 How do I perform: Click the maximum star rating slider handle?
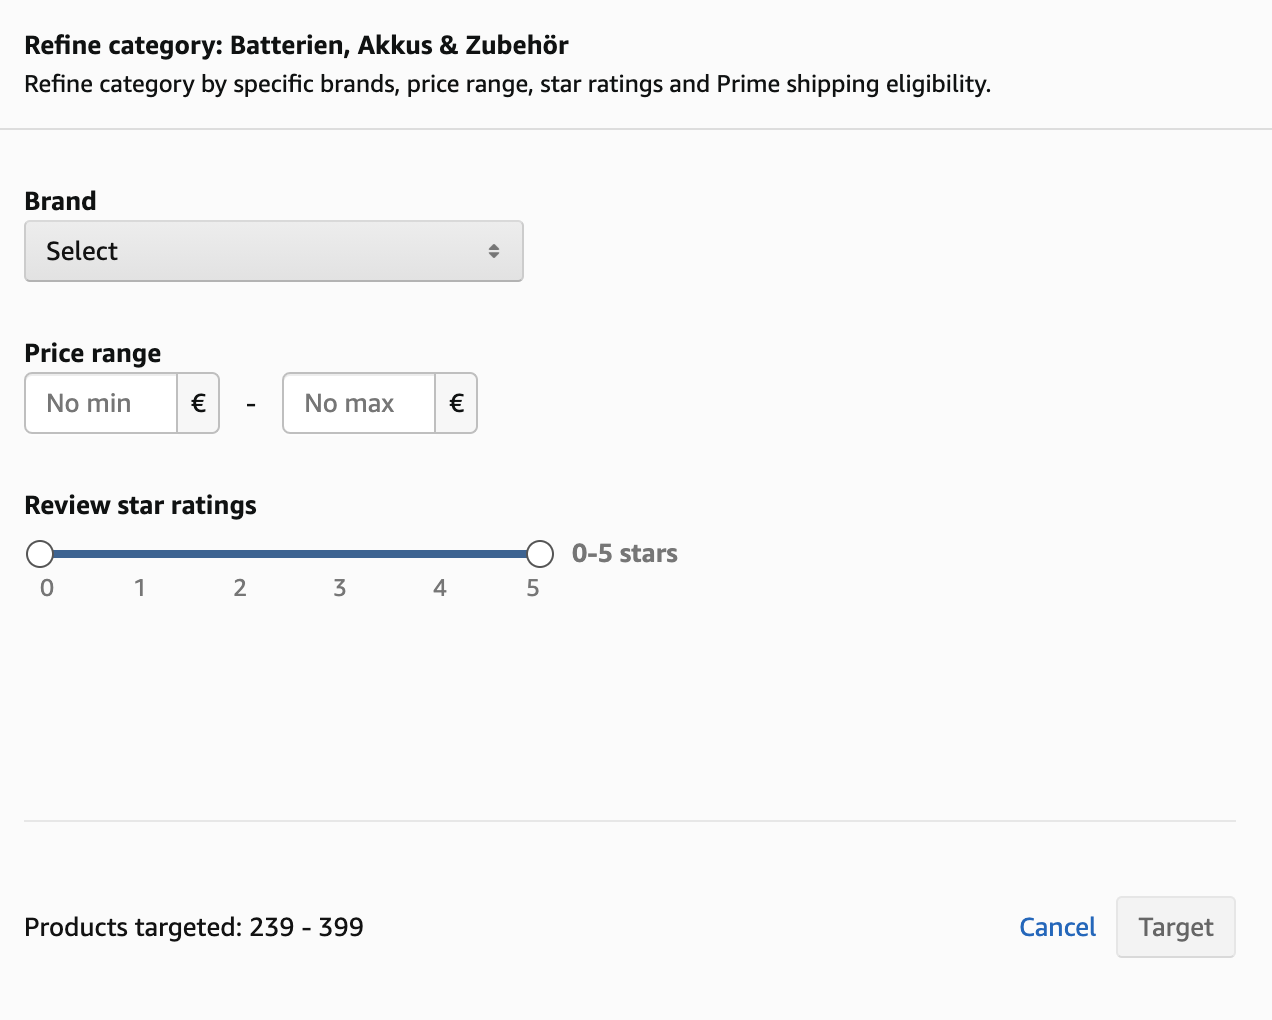[x=540, y=553]
